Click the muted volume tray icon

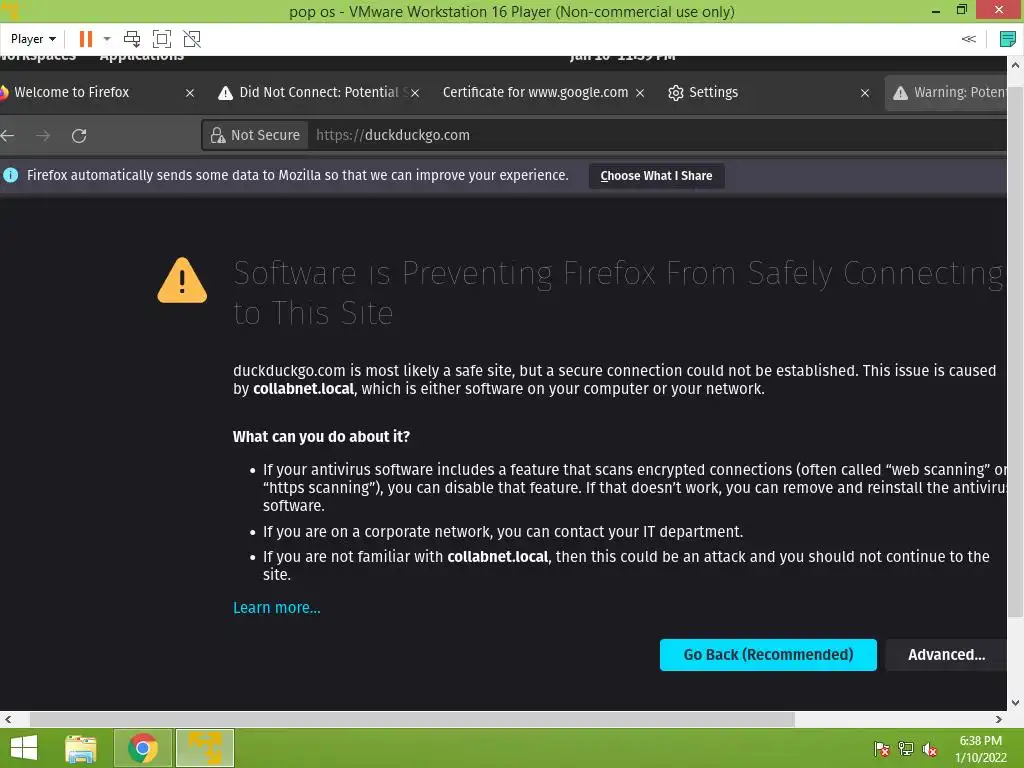929,749
